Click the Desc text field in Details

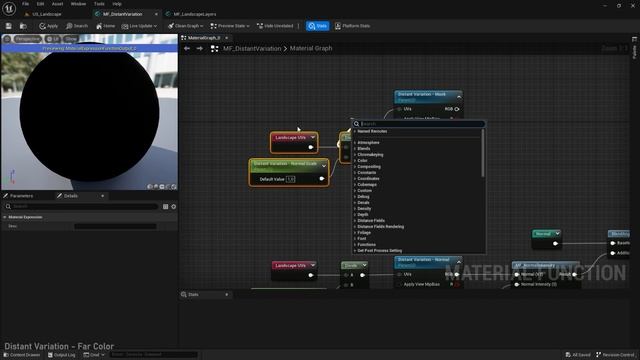pyautogui.click(x=115, y=226)
